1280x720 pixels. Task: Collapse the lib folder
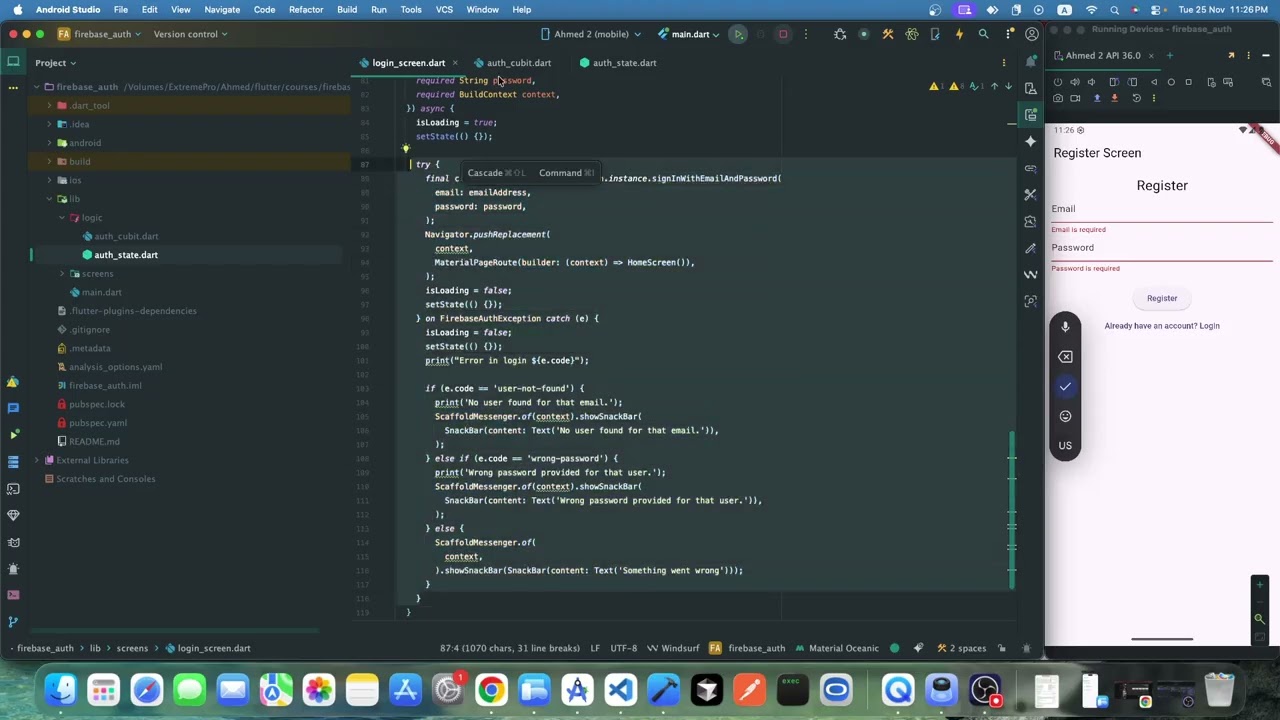49,199
